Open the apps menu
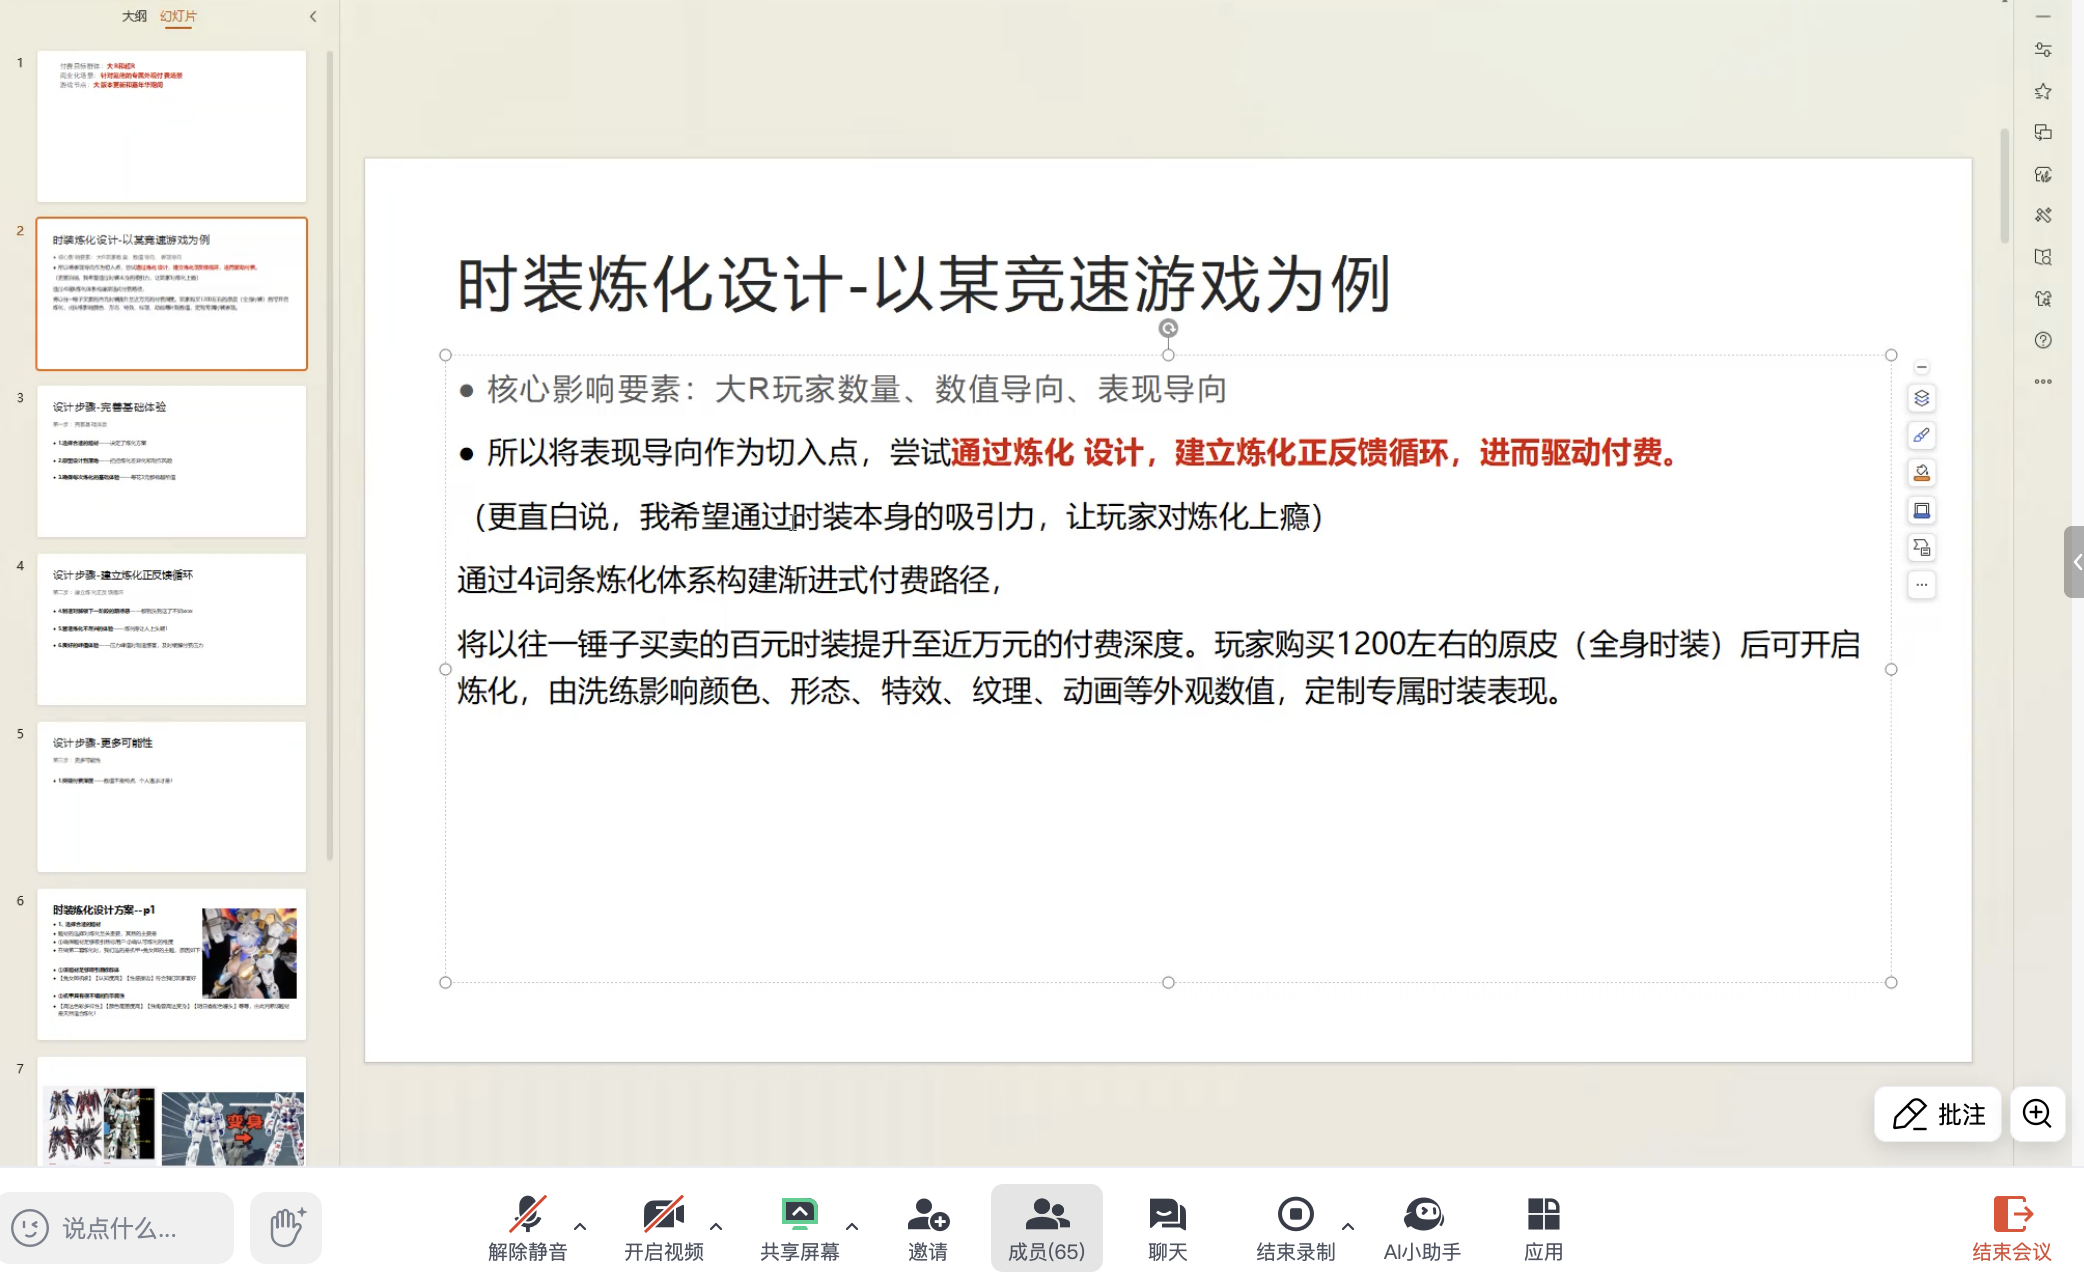Screen dimensions: 2084x1286 click(x=1543, y=1226)
